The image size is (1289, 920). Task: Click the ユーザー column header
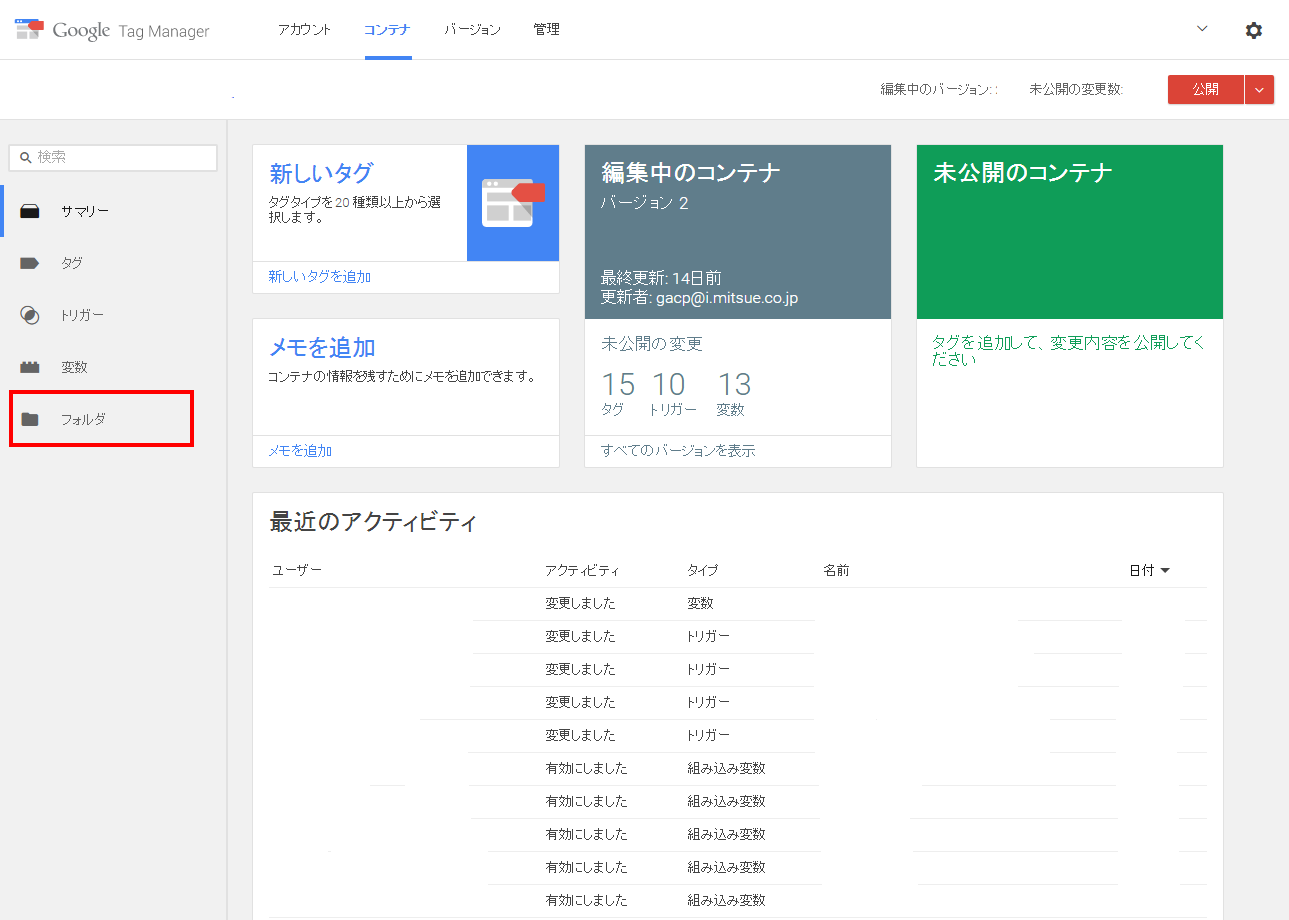[297, 570]
